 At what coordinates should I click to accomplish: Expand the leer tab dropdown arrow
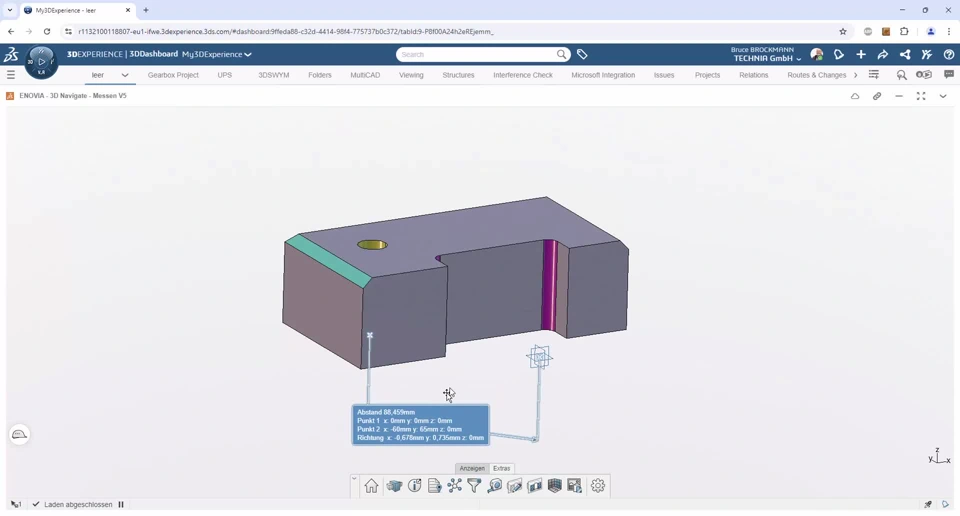pos(125,75)
